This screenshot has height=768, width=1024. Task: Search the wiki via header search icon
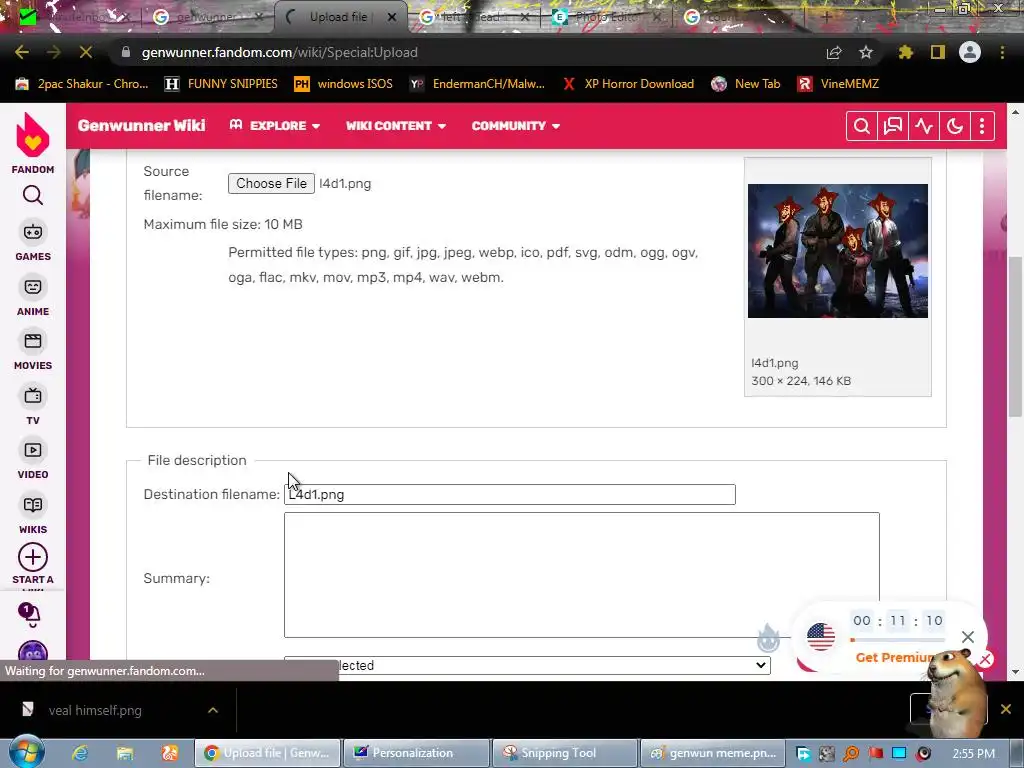(x=861, y=126)
